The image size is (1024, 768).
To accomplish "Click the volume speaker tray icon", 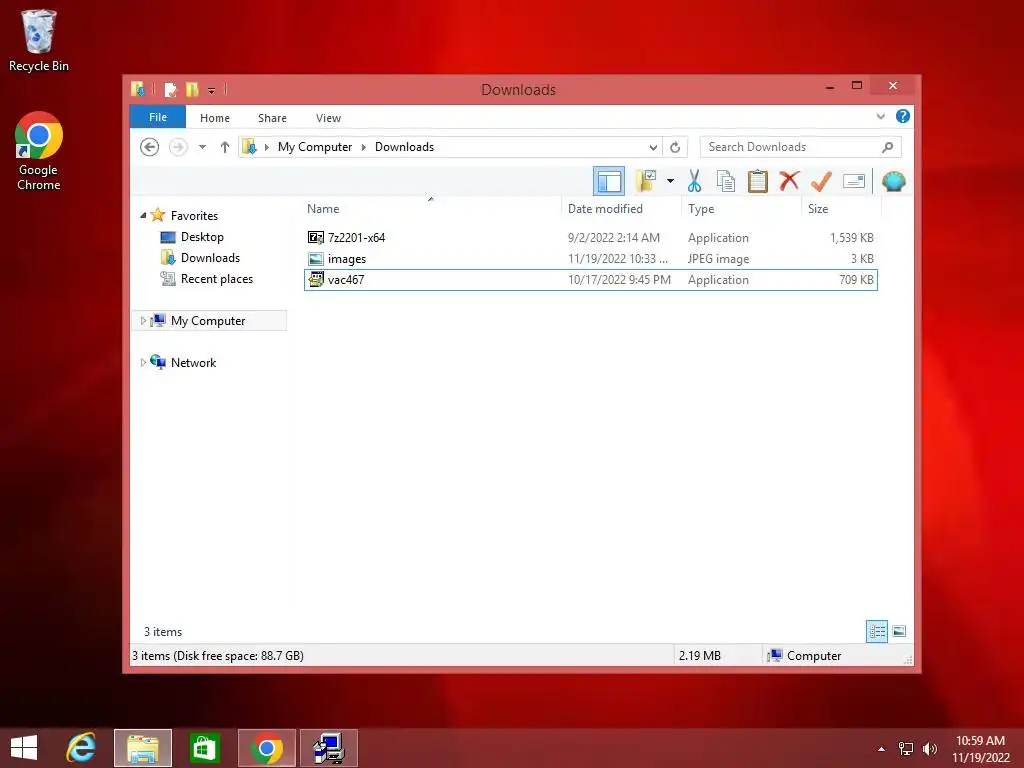I will (929, 748).
